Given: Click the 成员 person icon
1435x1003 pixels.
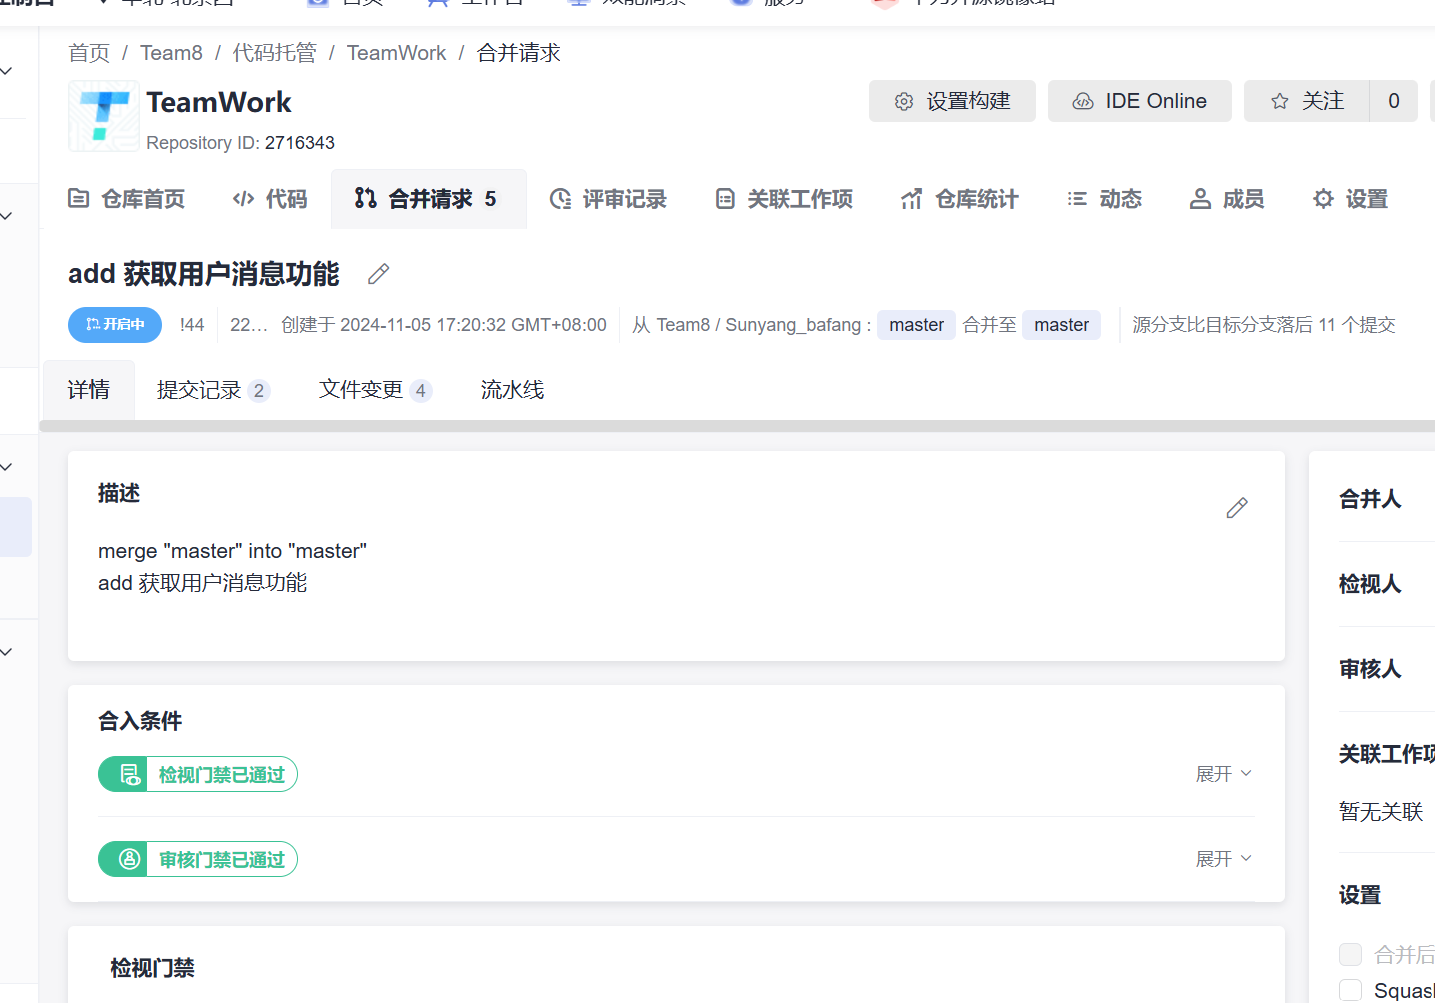Looking at the screenshot, I should 1200,199.
